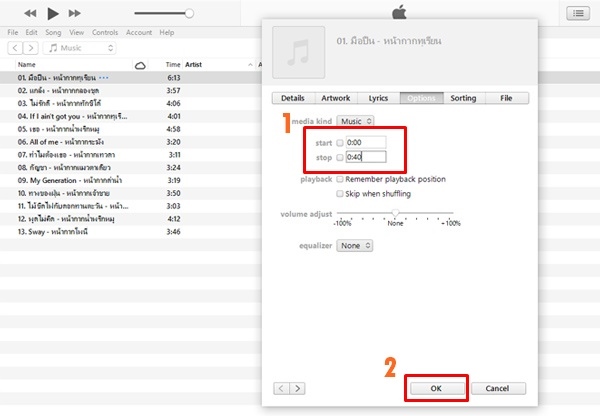Click the 4:12 duration of track 12
Screen dimensions: 600x416
tap(174, 219)
